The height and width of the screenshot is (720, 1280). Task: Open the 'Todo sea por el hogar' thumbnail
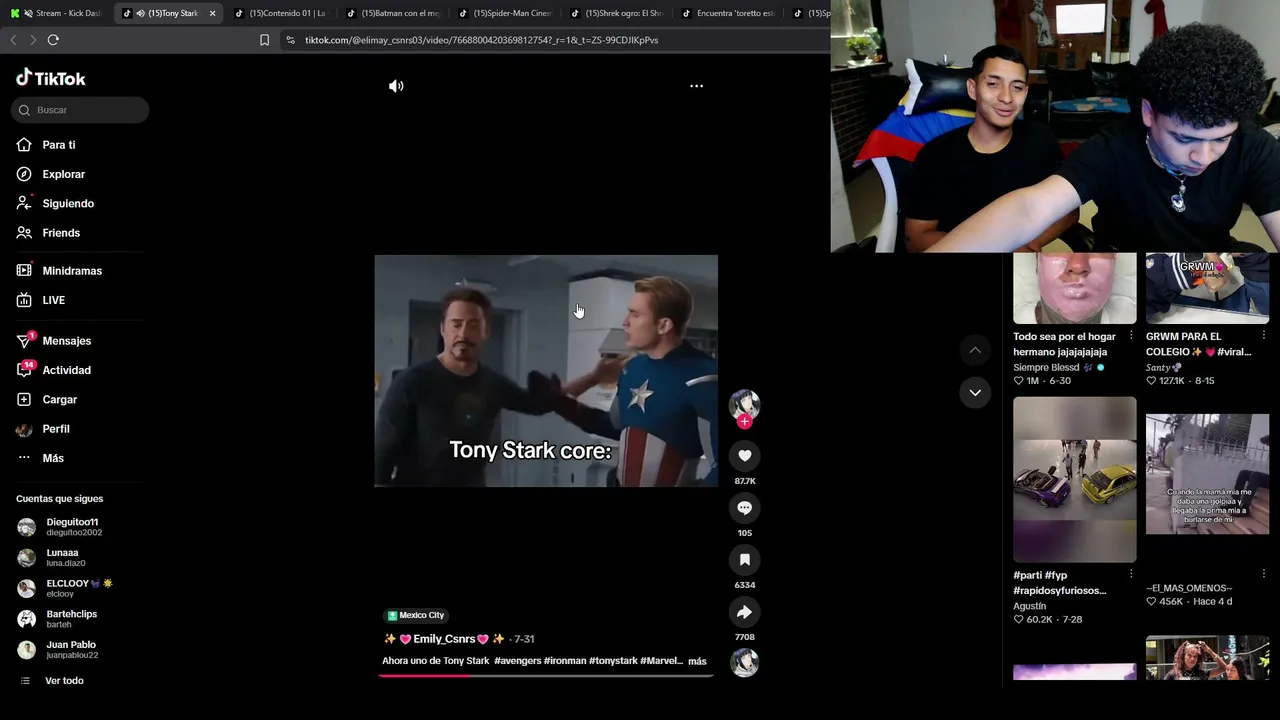pyautogui.click(x=1075, y=288)
